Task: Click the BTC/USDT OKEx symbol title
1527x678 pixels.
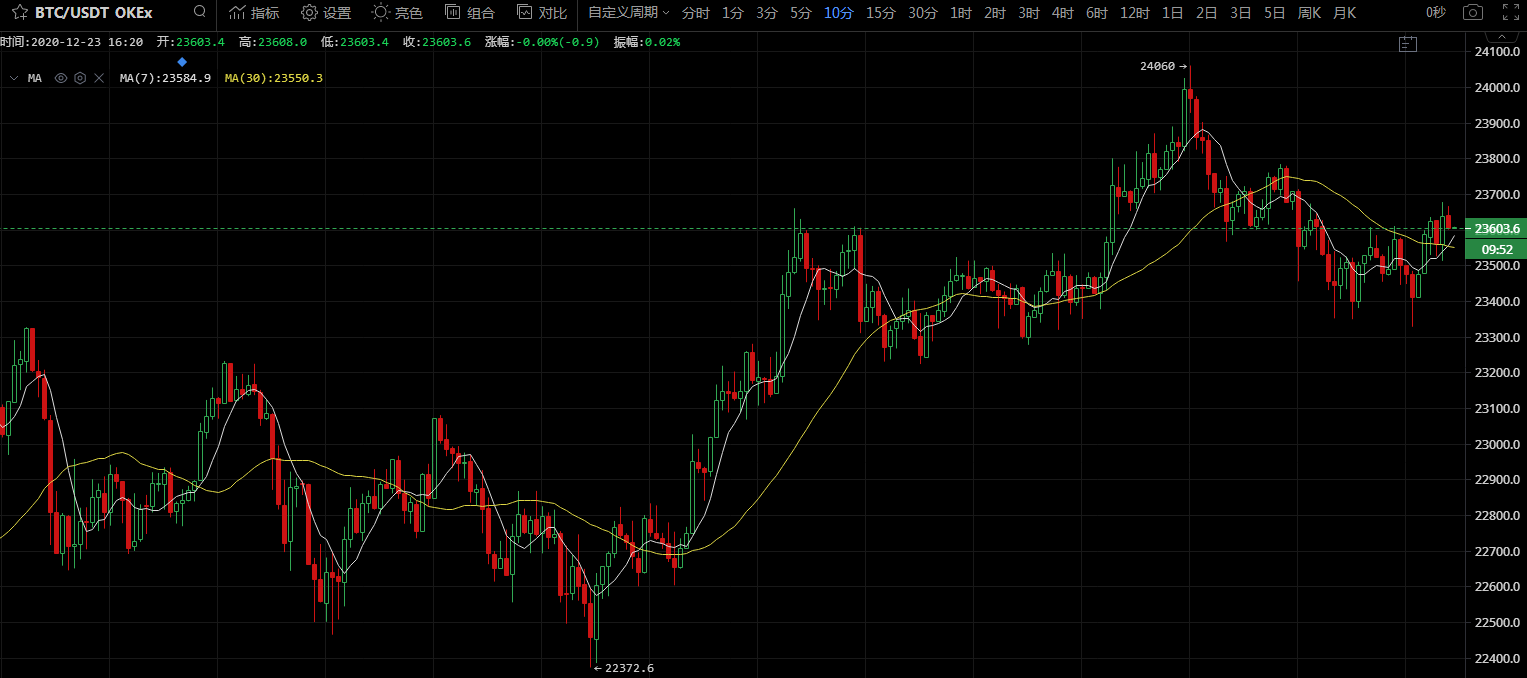Action: (94, 13)
